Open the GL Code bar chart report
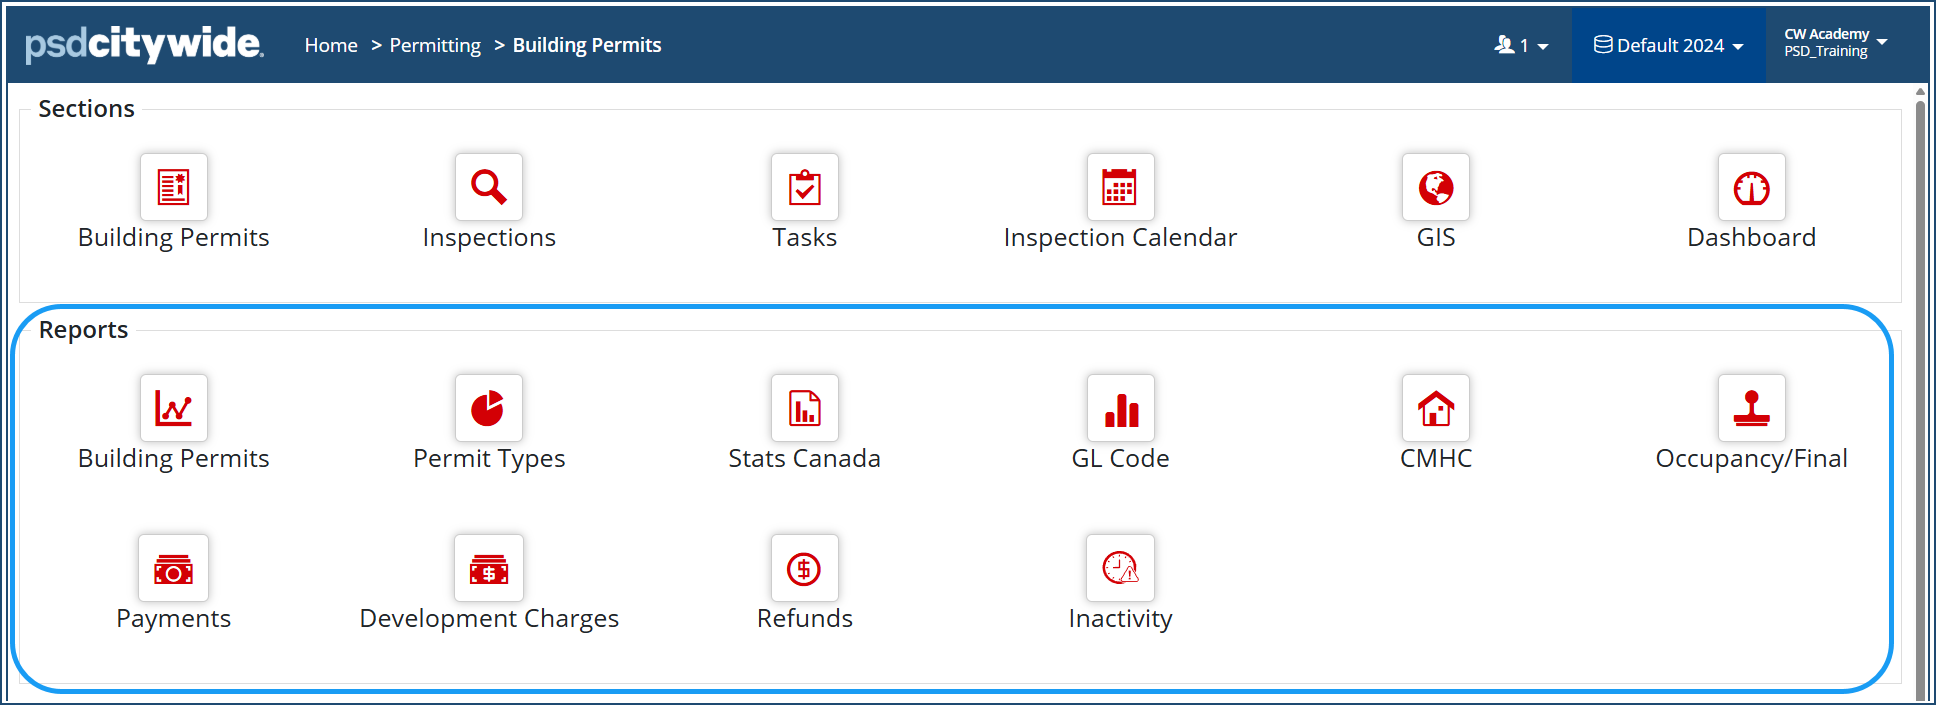 pos(1120,408)
